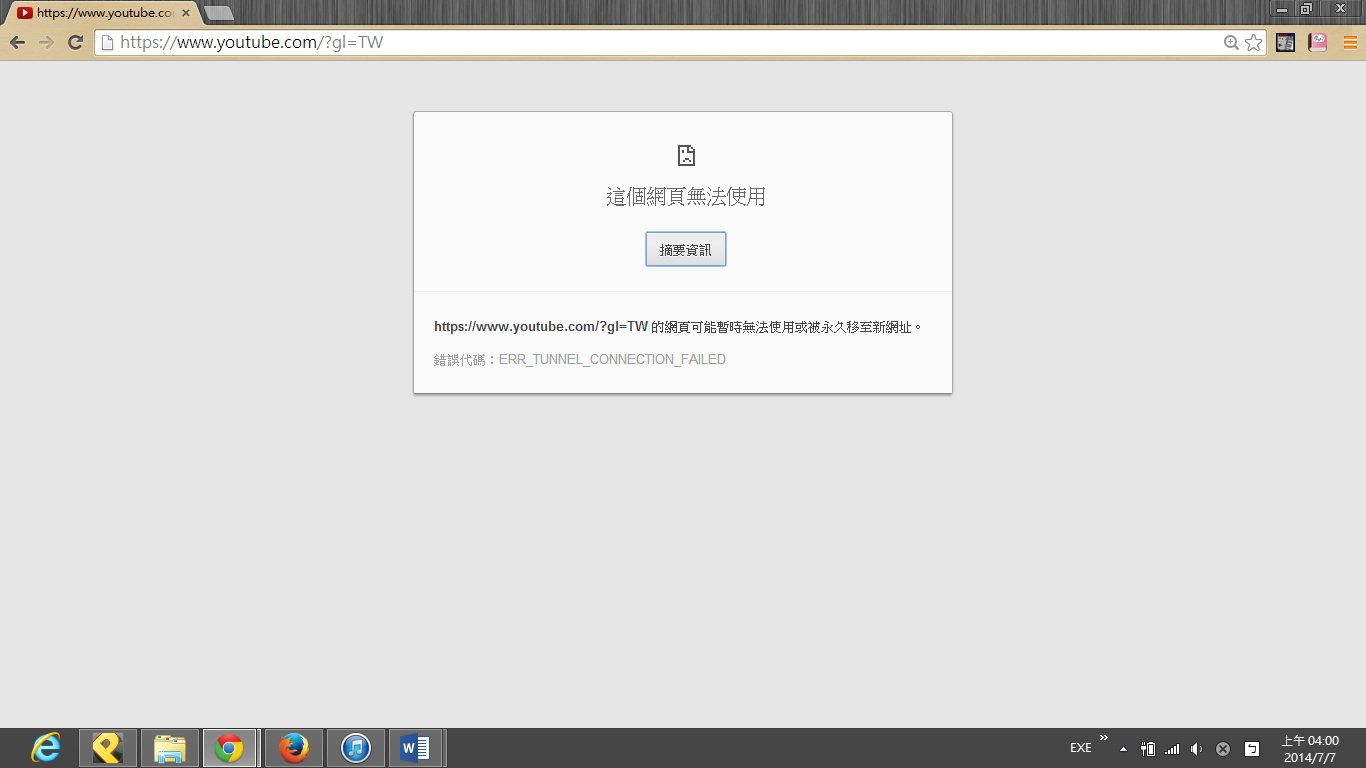Click the 這個網頁無法使用 heading
The height and width of the screenshot is (768, 1366).
[686, 197]
